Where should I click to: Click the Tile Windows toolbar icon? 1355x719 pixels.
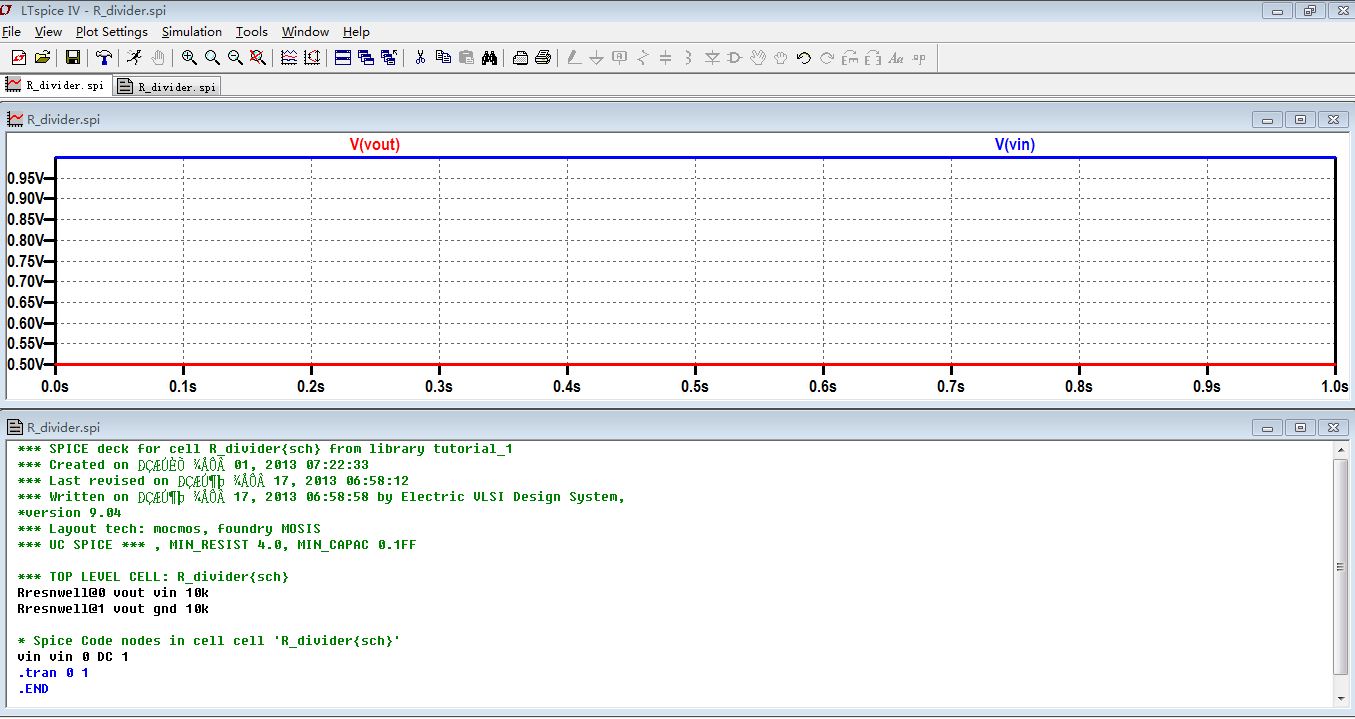pos(343,58)
